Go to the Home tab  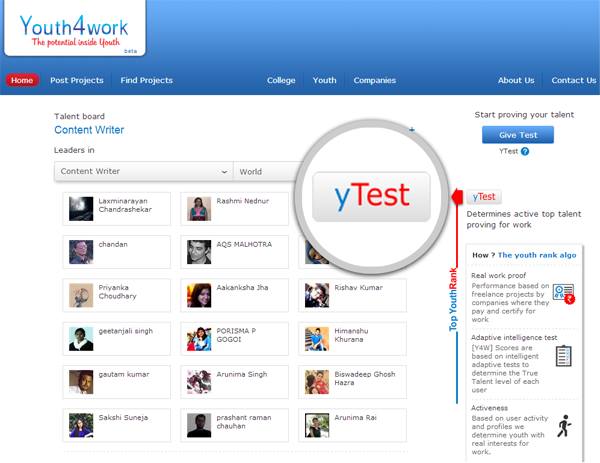pos(22,80)
